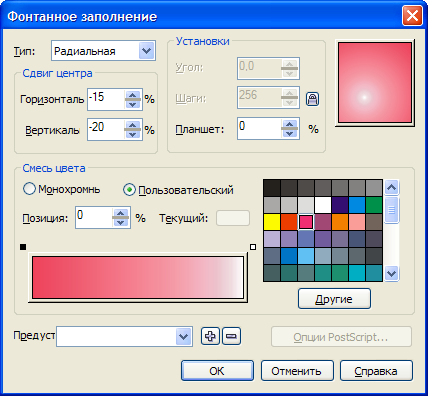Open help with the Справка button
The image size is (428, 396).
(x=376, y=371)
